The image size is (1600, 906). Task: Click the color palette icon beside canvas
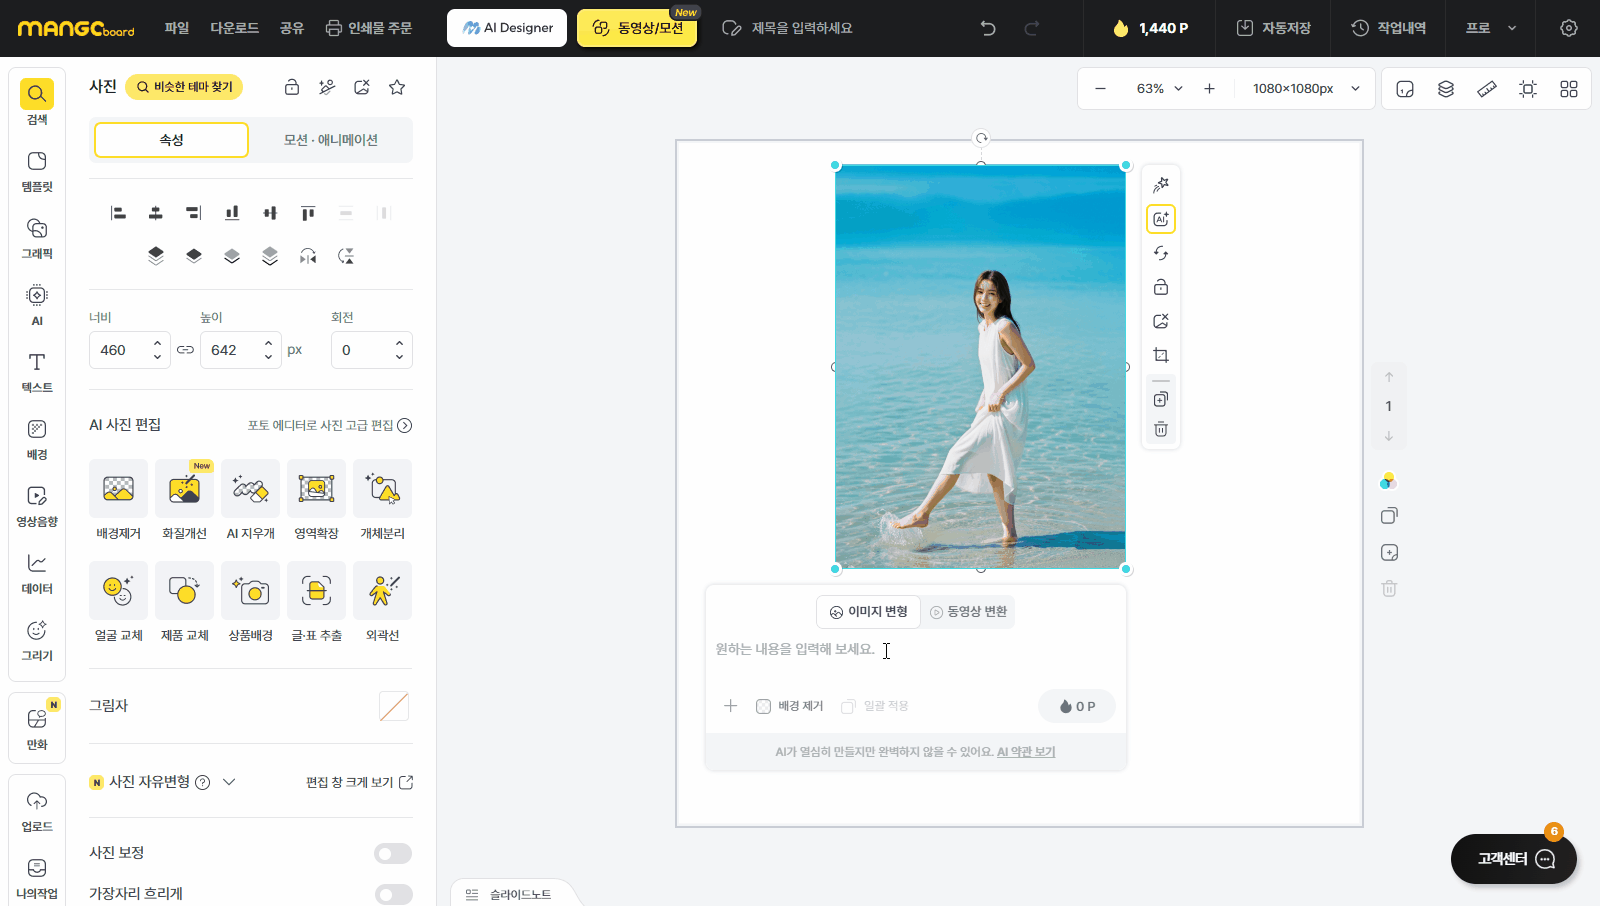coord(1388,481)
